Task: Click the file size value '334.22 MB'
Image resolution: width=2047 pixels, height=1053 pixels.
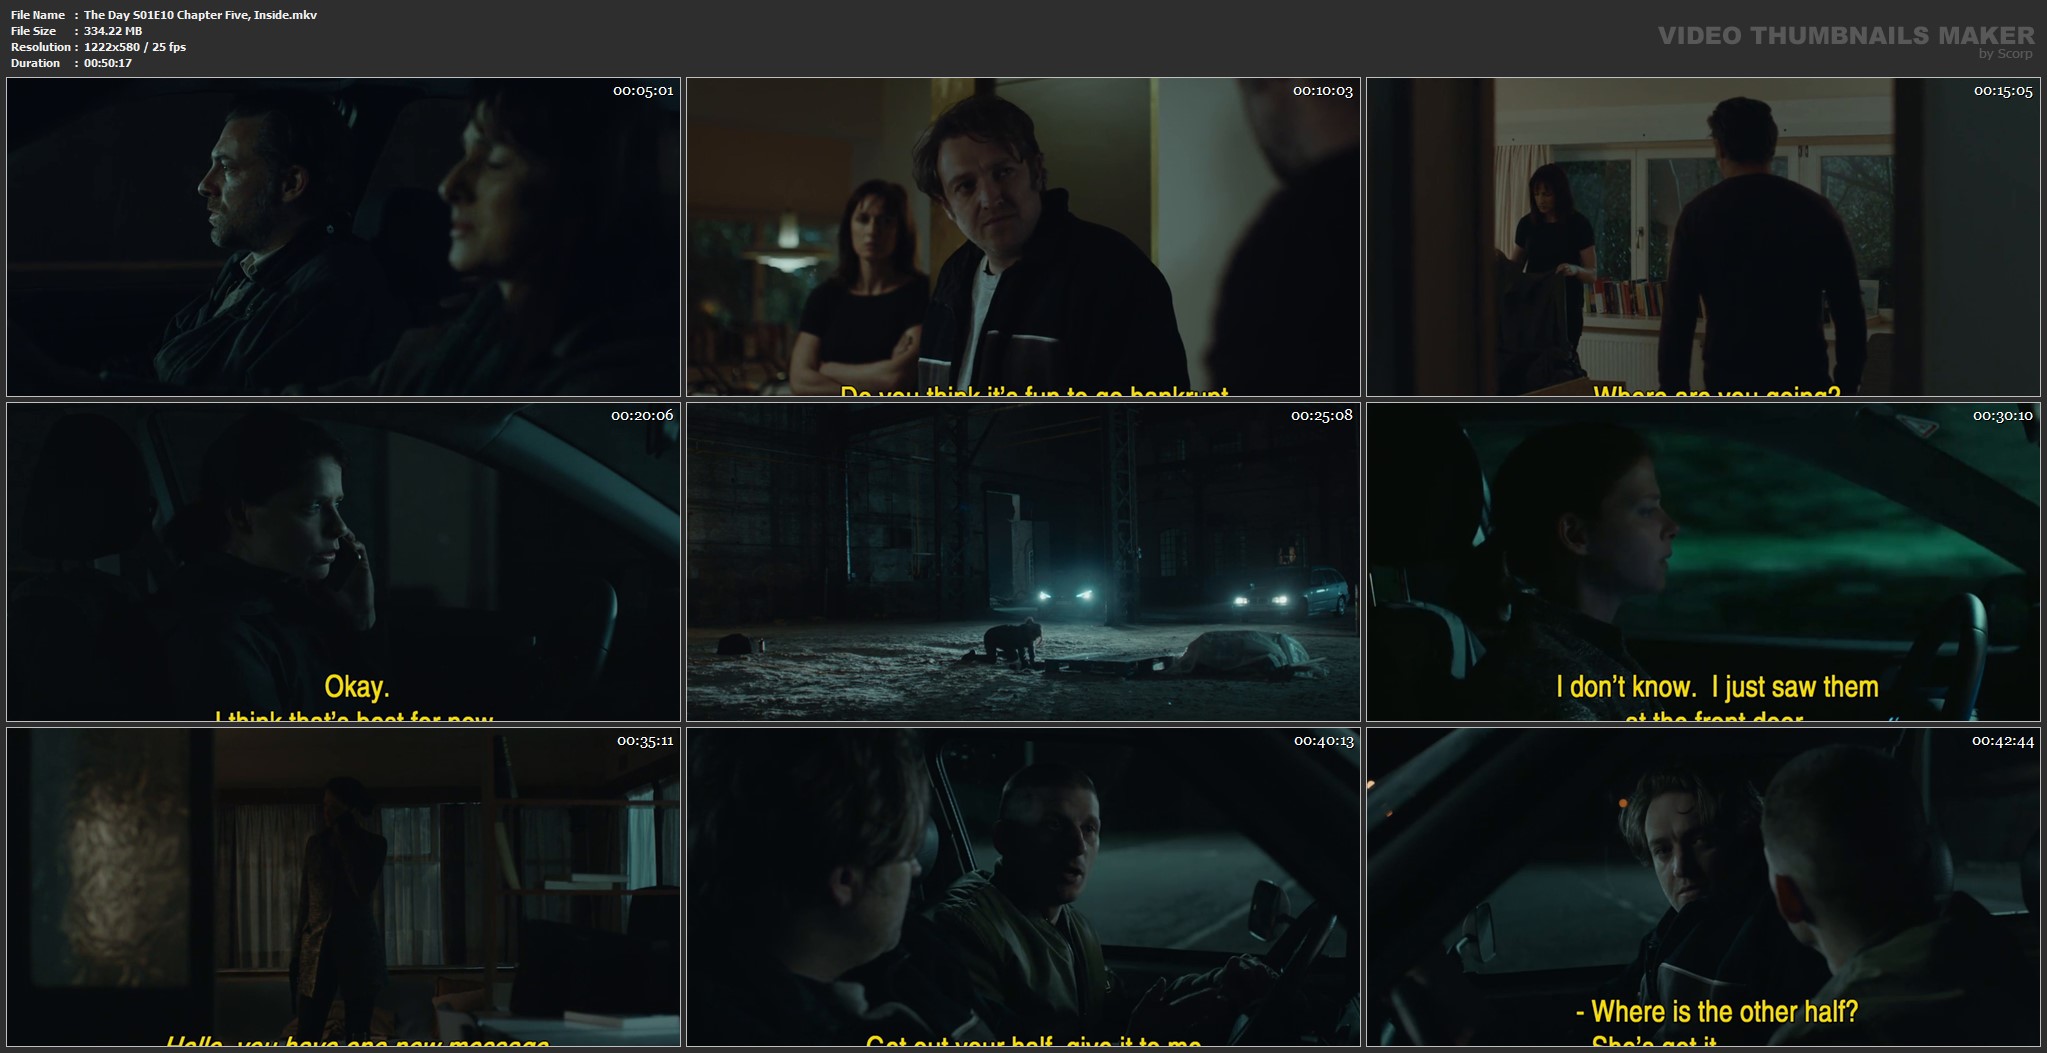Action: [113, 31]
